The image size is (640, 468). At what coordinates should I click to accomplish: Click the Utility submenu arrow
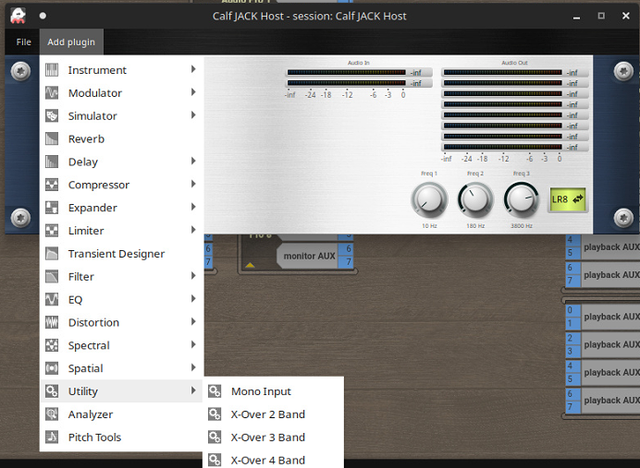(x=193, y=390)
